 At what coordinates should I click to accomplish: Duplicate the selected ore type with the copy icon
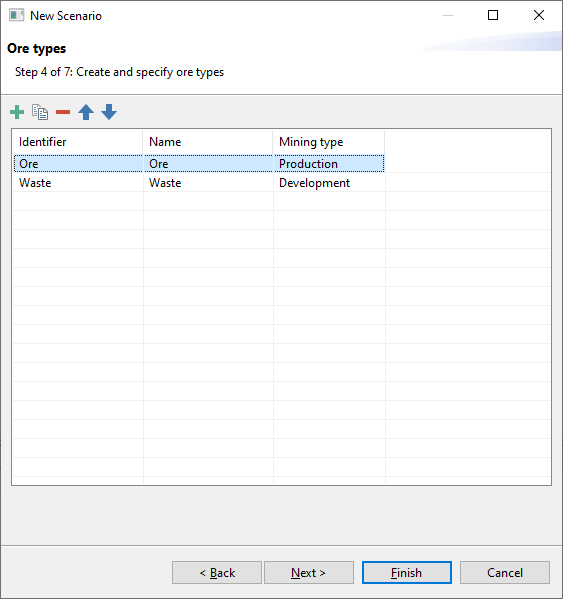(40, 112)
